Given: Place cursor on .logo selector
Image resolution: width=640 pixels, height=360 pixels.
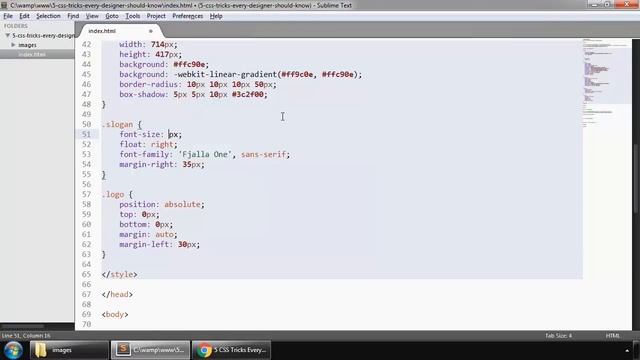Looking at the screenshot, I should (113, 194).
